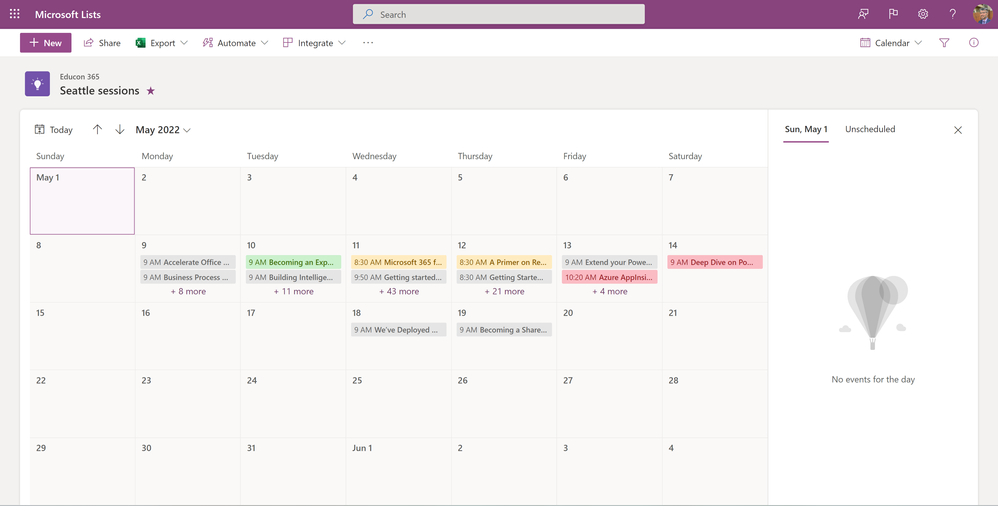Viewport: 998px width, 506px height.
Task: Expand '+ 43 more' on May 11
Action: pyautogui.click(x=399, y=292)
